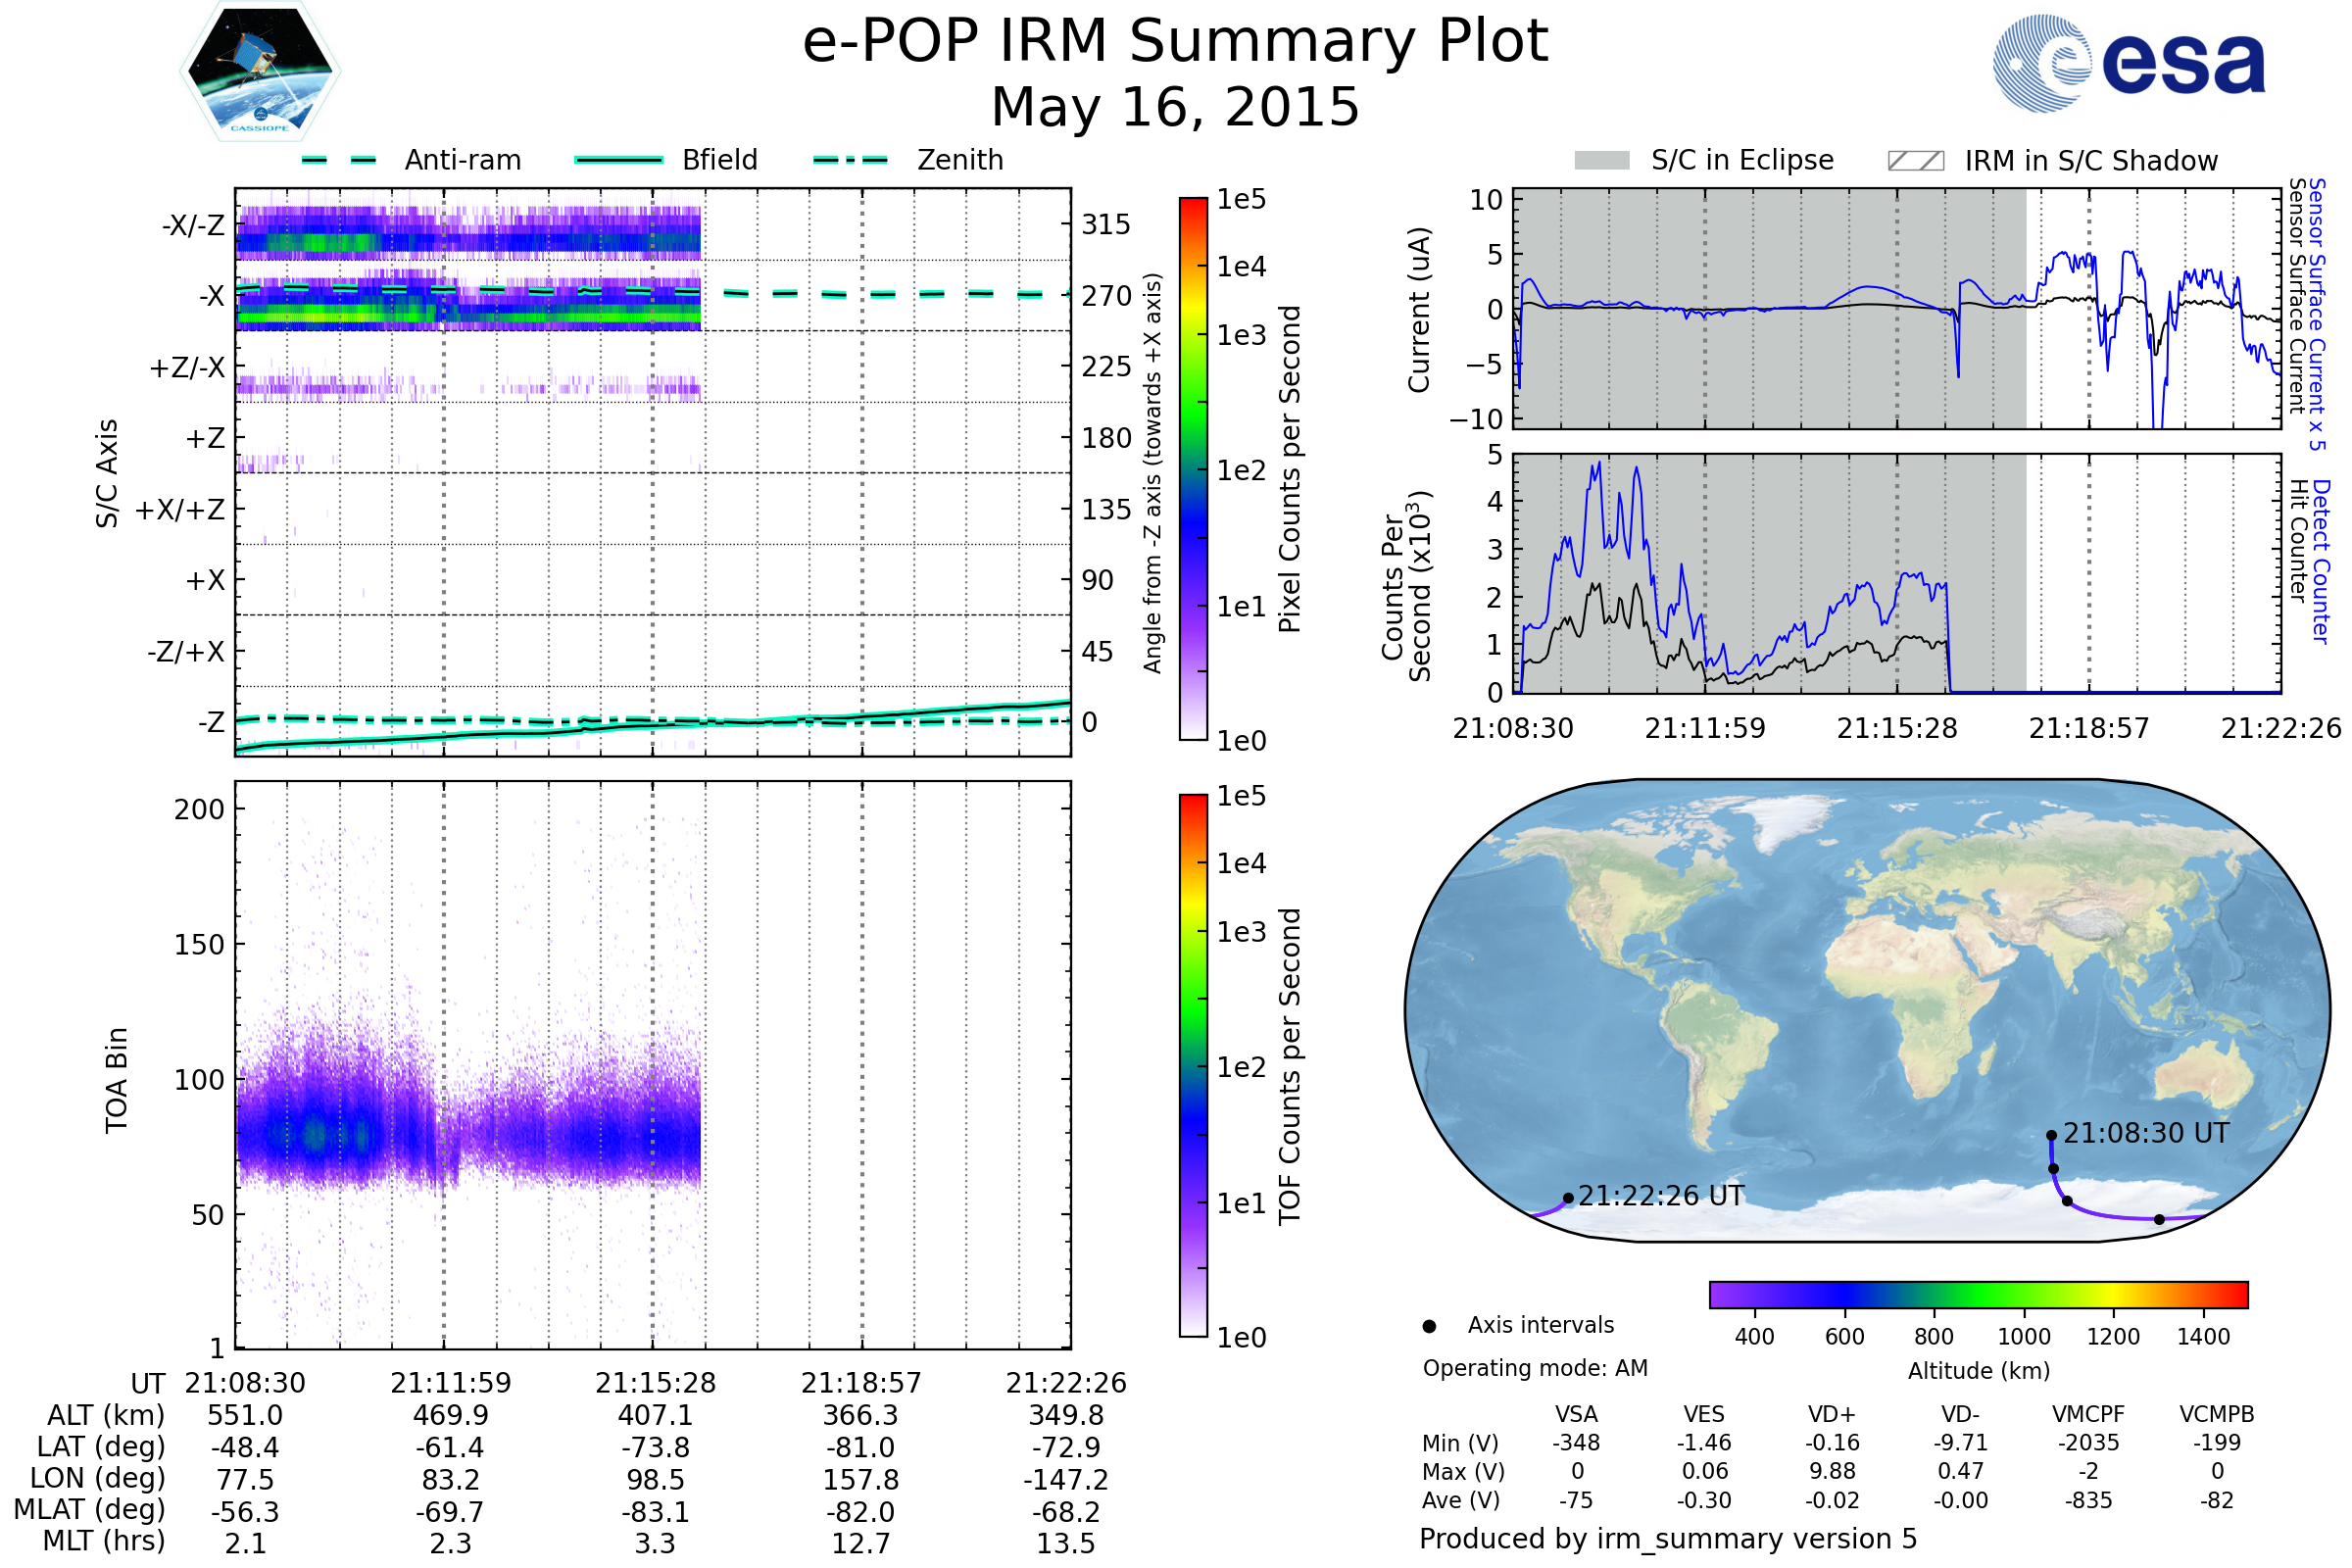Click the 21:08:30 UT start point on map
This screenshot has height=1568, width=2352.
click(x=2051, y=1135)
